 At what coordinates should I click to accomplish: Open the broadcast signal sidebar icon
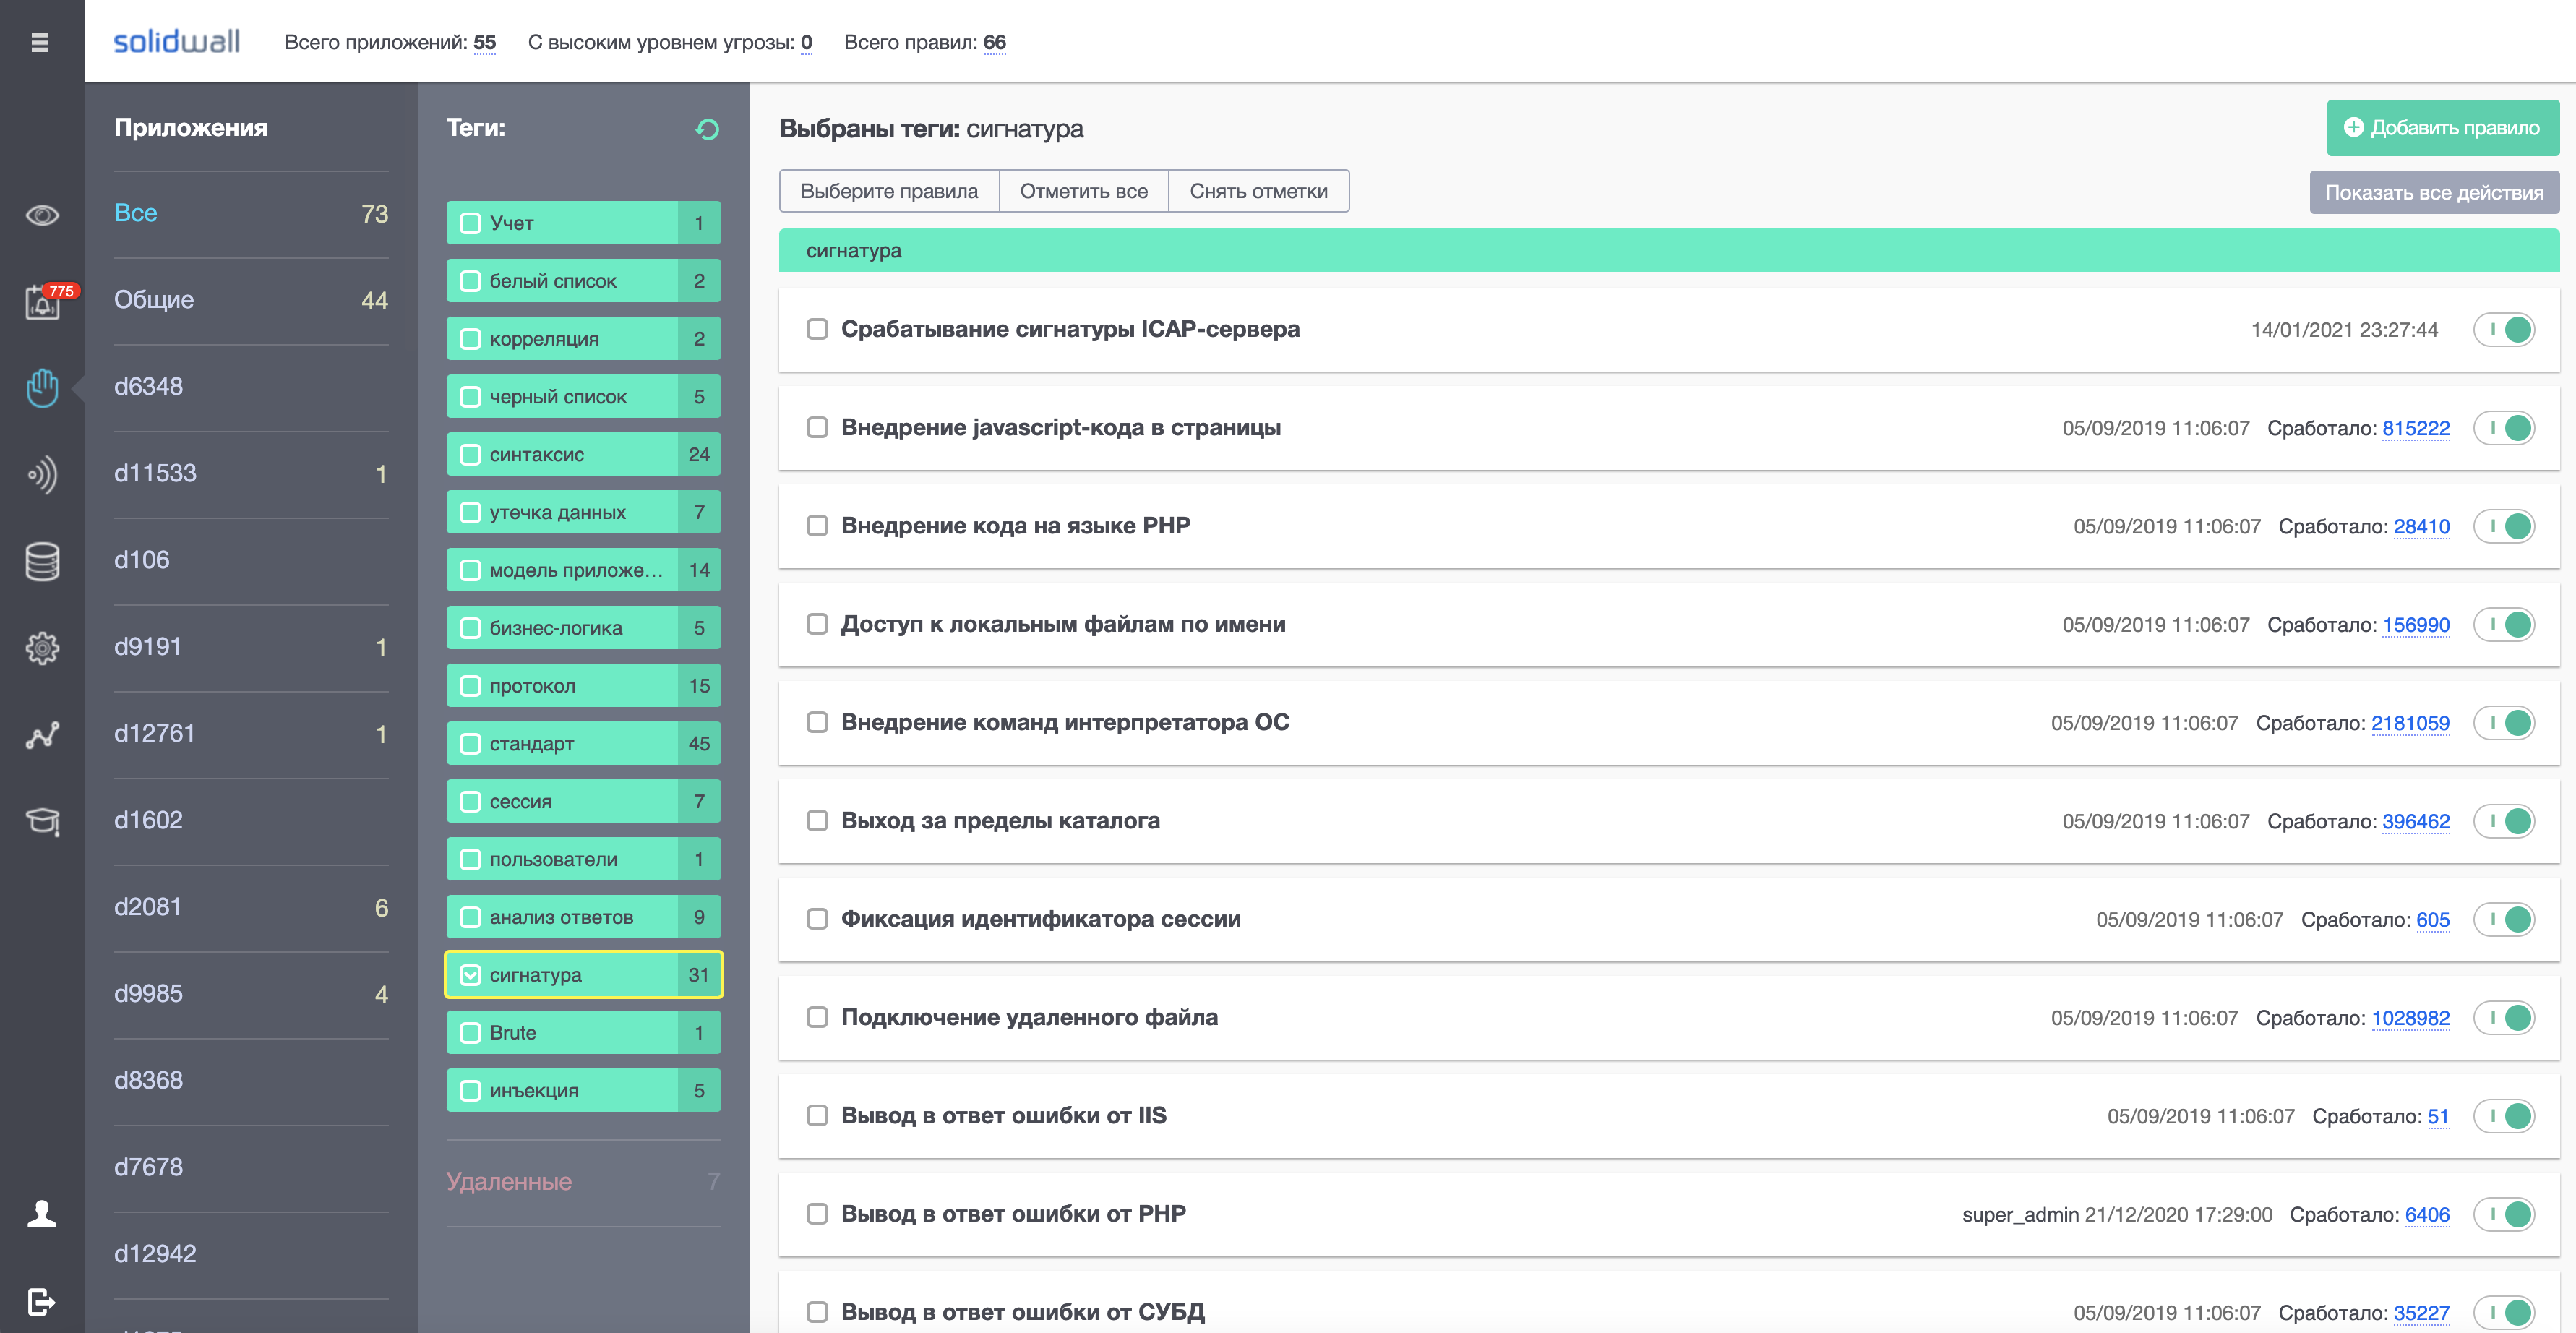[x=42, y=474]
